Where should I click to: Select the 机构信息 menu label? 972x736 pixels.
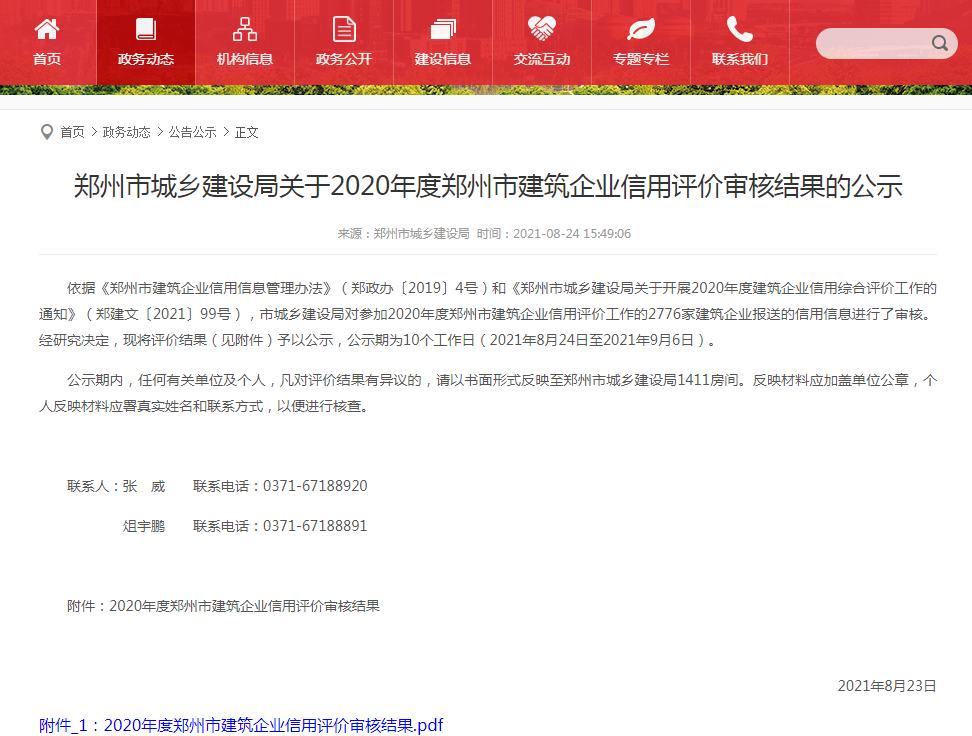[x=245, y=59]
